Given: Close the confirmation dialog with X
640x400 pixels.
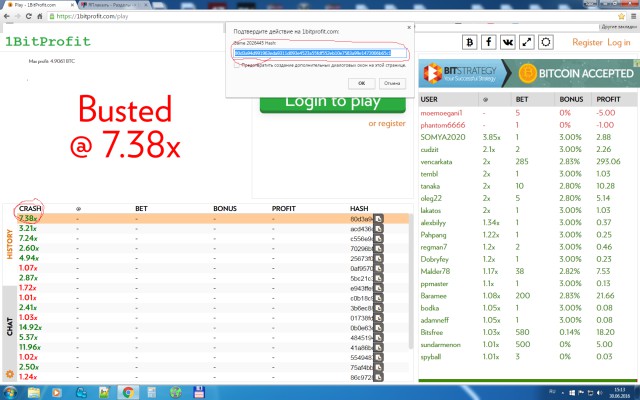Looking at the screenshot, I should tap(409, 27).
